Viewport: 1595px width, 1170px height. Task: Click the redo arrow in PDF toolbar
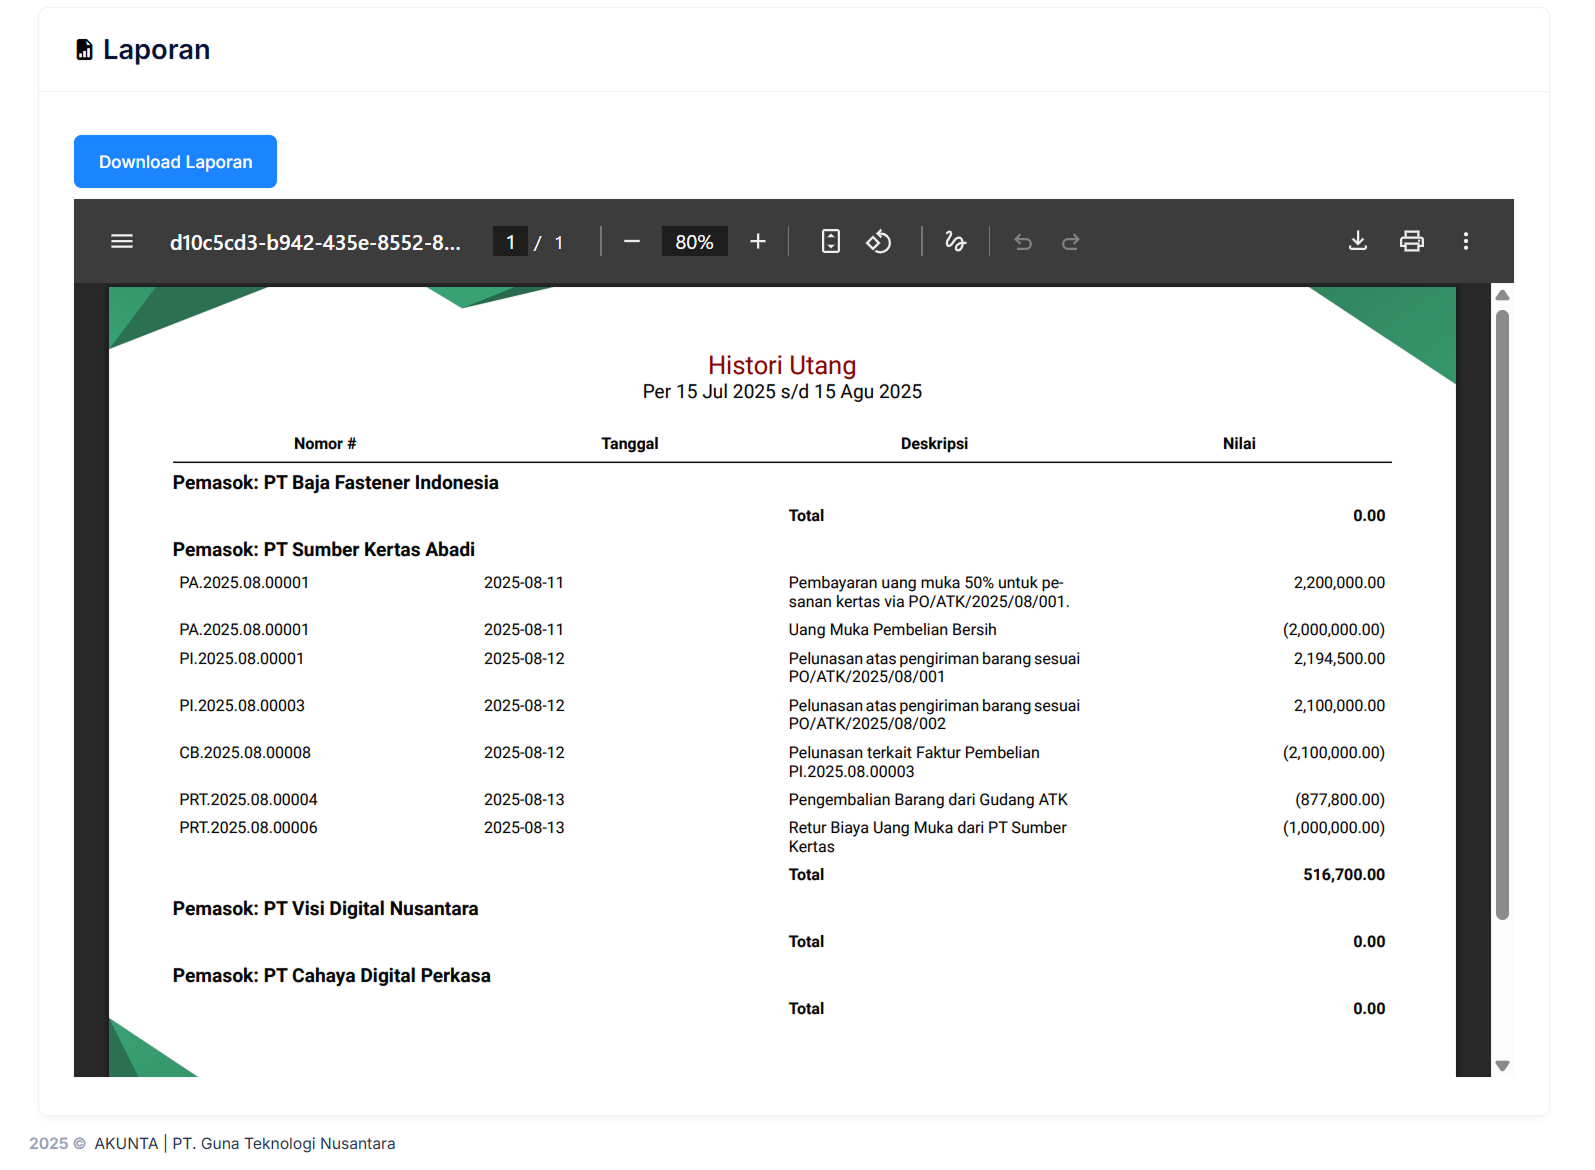coord(1070,242)
